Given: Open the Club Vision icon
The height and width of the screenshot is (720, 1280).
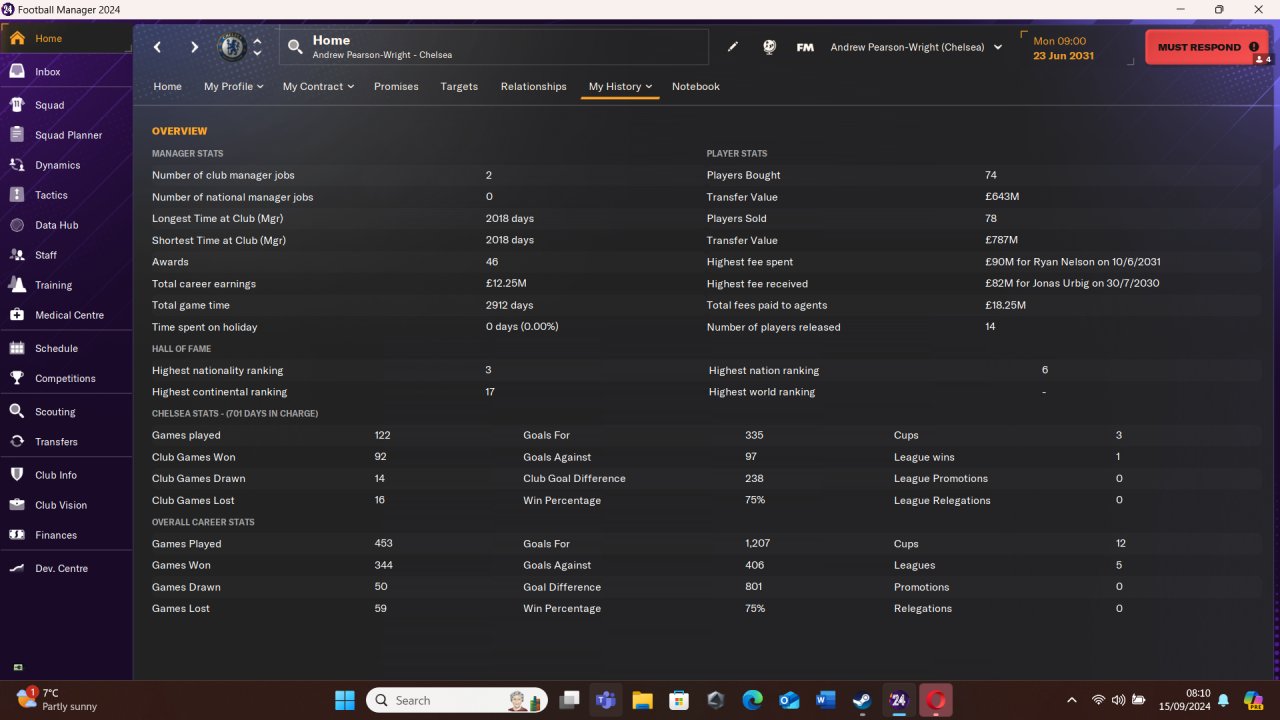Looking at the screenshot, I should click(16, 505).
